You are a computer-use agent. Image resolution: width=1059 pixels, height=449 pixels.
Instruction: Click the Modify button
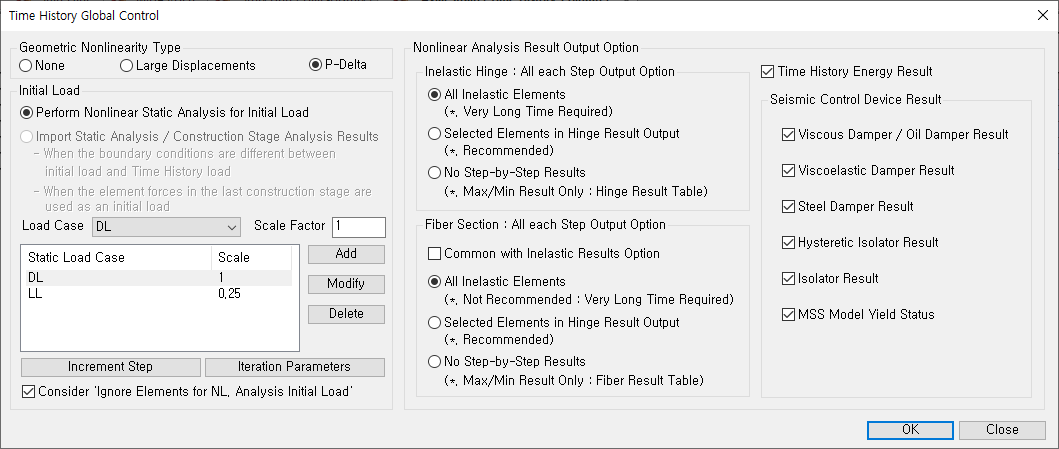[346, 284]
